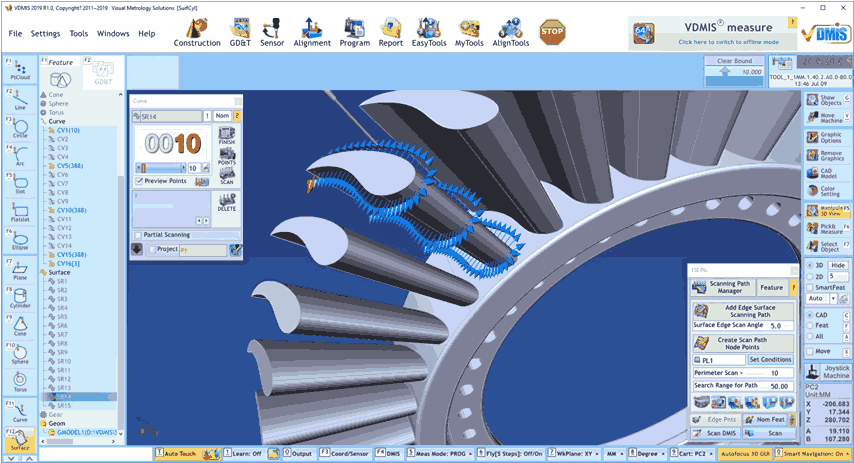This screenshot has height=463, width=854.
Task: Click the Nom Feat button
Action: click(x=765, y=419)
